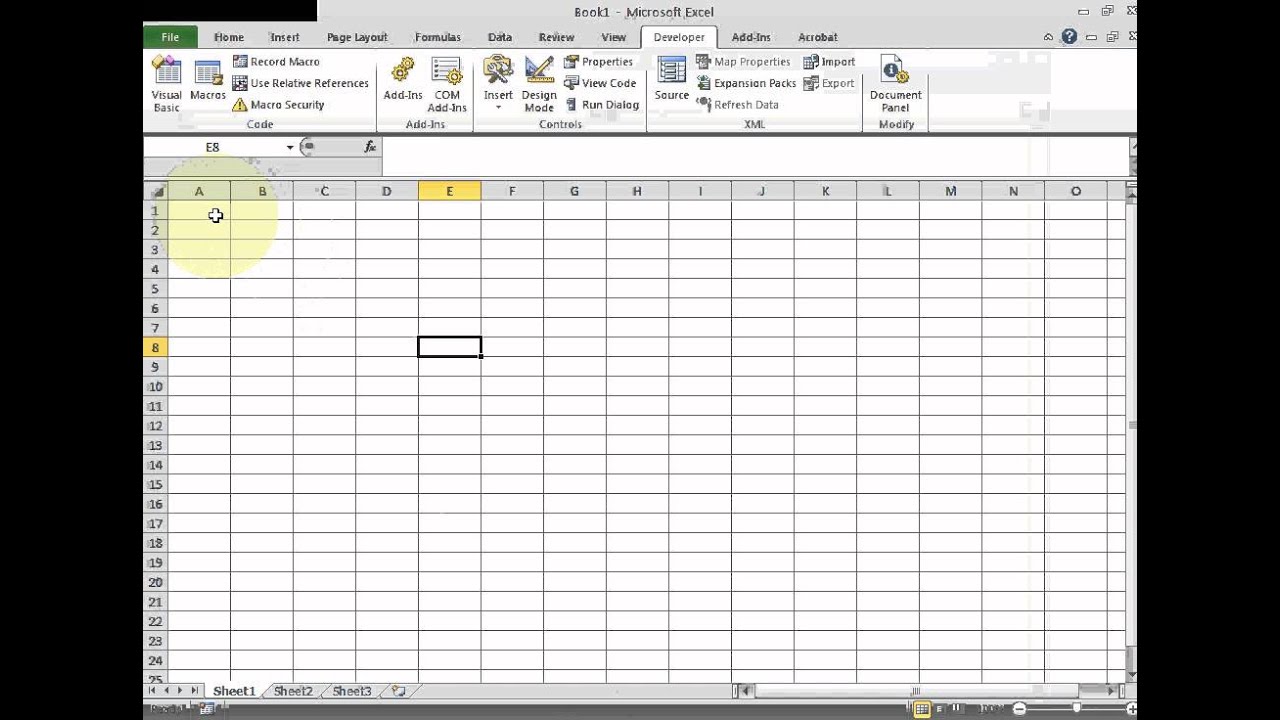Switch to the Acrobat tab
1280x720 pixels.
(818, 37)
